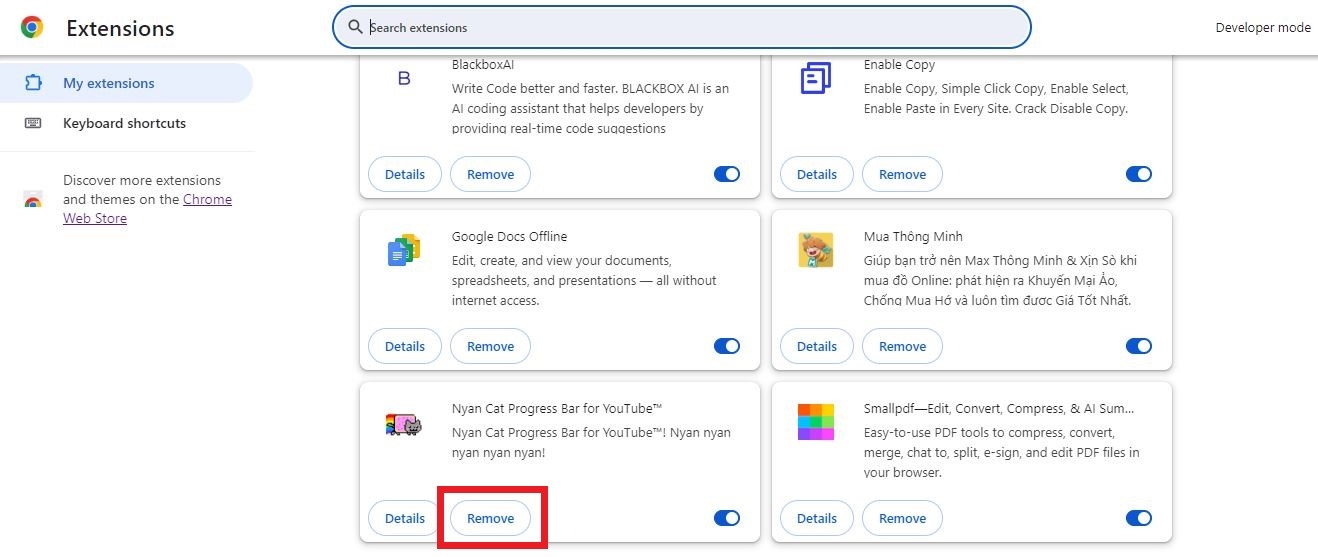
Task: Click the Chrome Web Store rainbow icon
Action: point(33,200)
